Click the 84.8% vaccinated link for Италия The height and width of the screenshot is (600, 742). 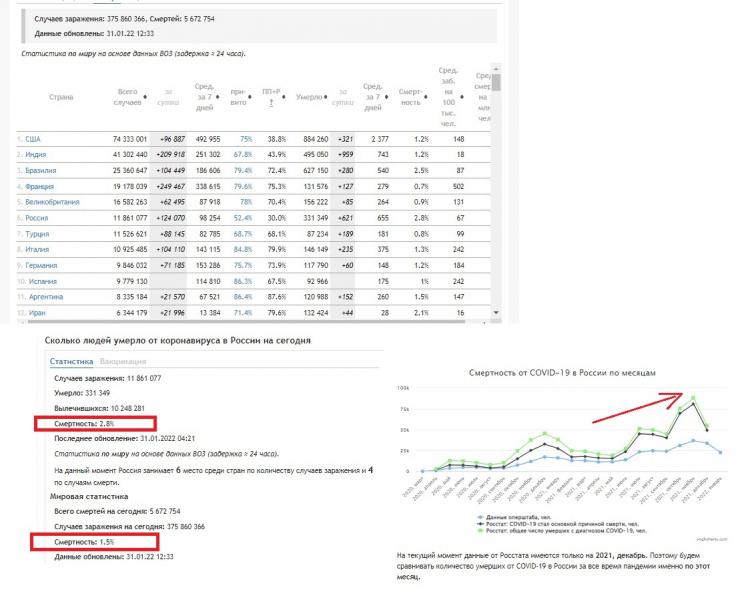click(243, 249)
